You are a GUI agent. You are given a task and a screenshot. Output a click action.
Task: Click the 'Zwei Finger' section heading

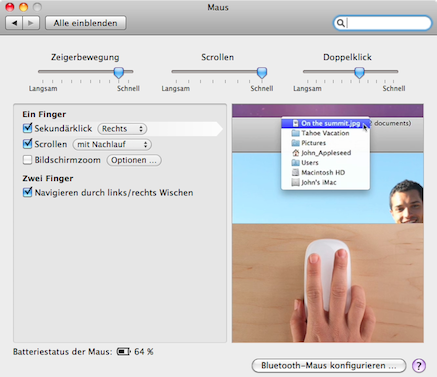click(48, 178)
